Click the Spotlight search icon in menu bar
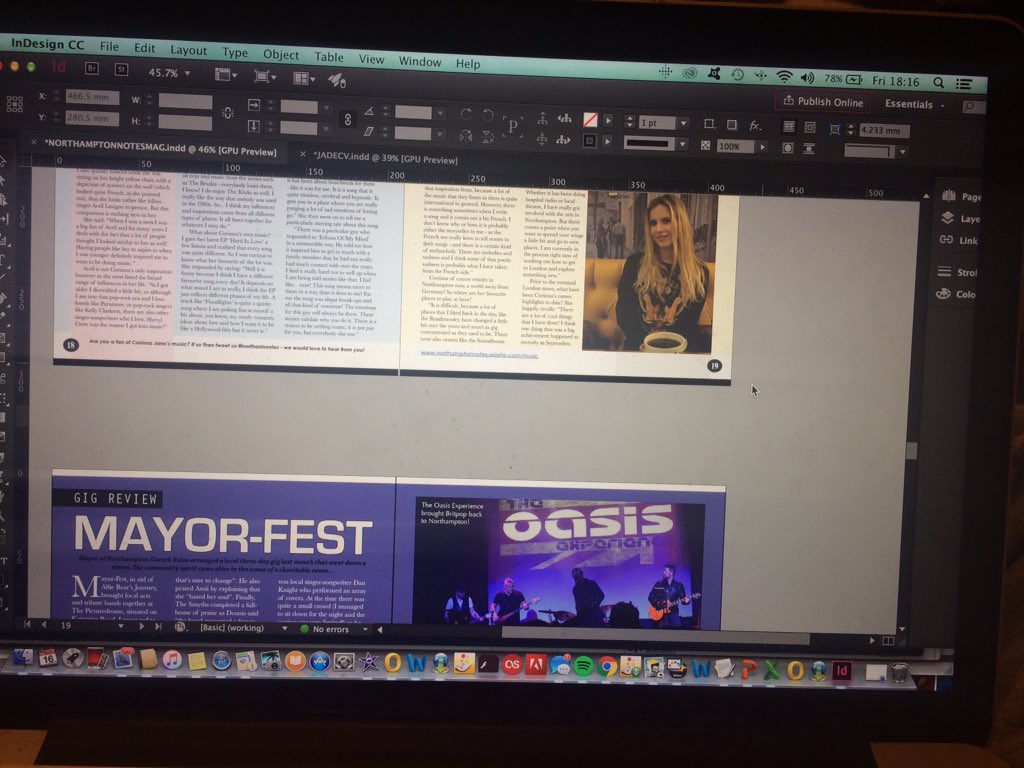This screenshot has width=1024, height=768. 938,82
